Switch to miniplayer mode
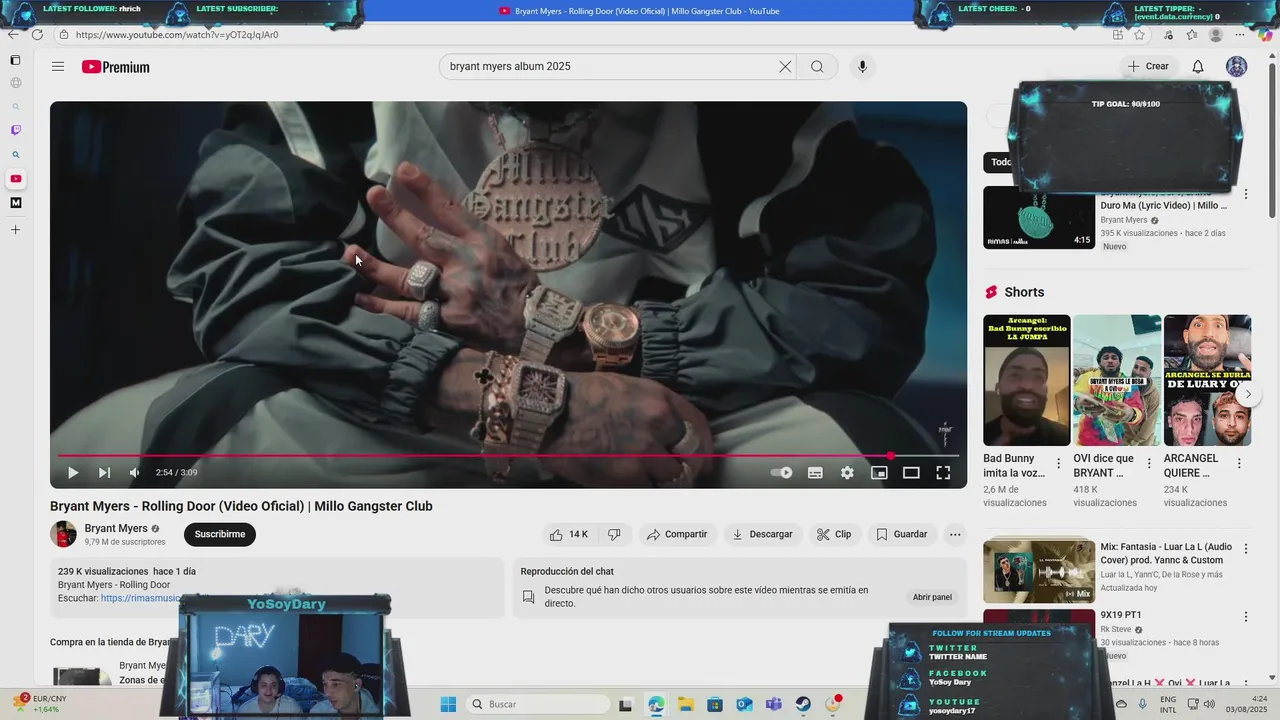This screenshot has height=720, width=1280. pyautogui.click(x=879, y=473)
